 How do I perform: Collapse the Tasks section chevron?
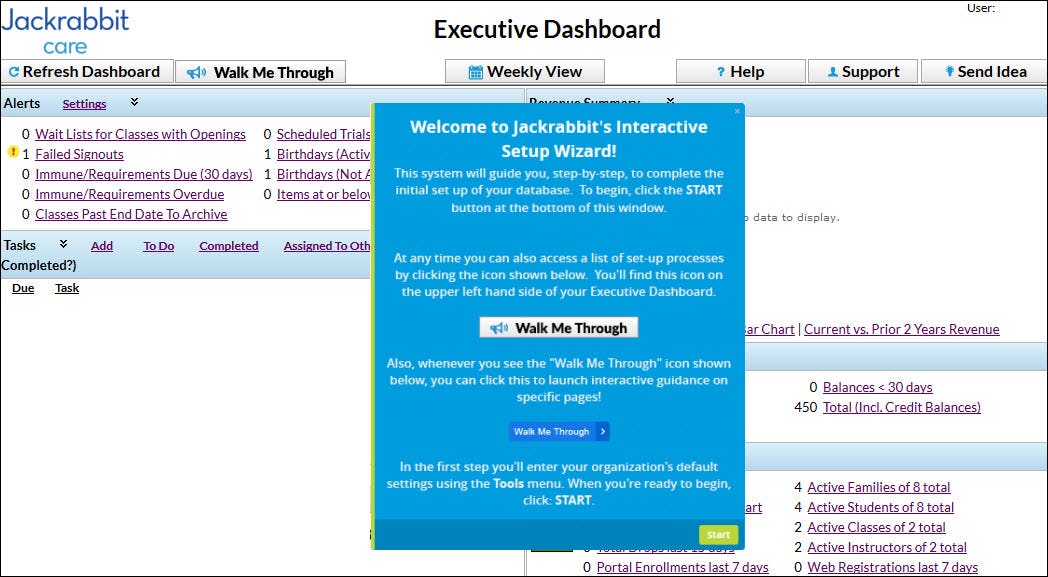(62, 244)
